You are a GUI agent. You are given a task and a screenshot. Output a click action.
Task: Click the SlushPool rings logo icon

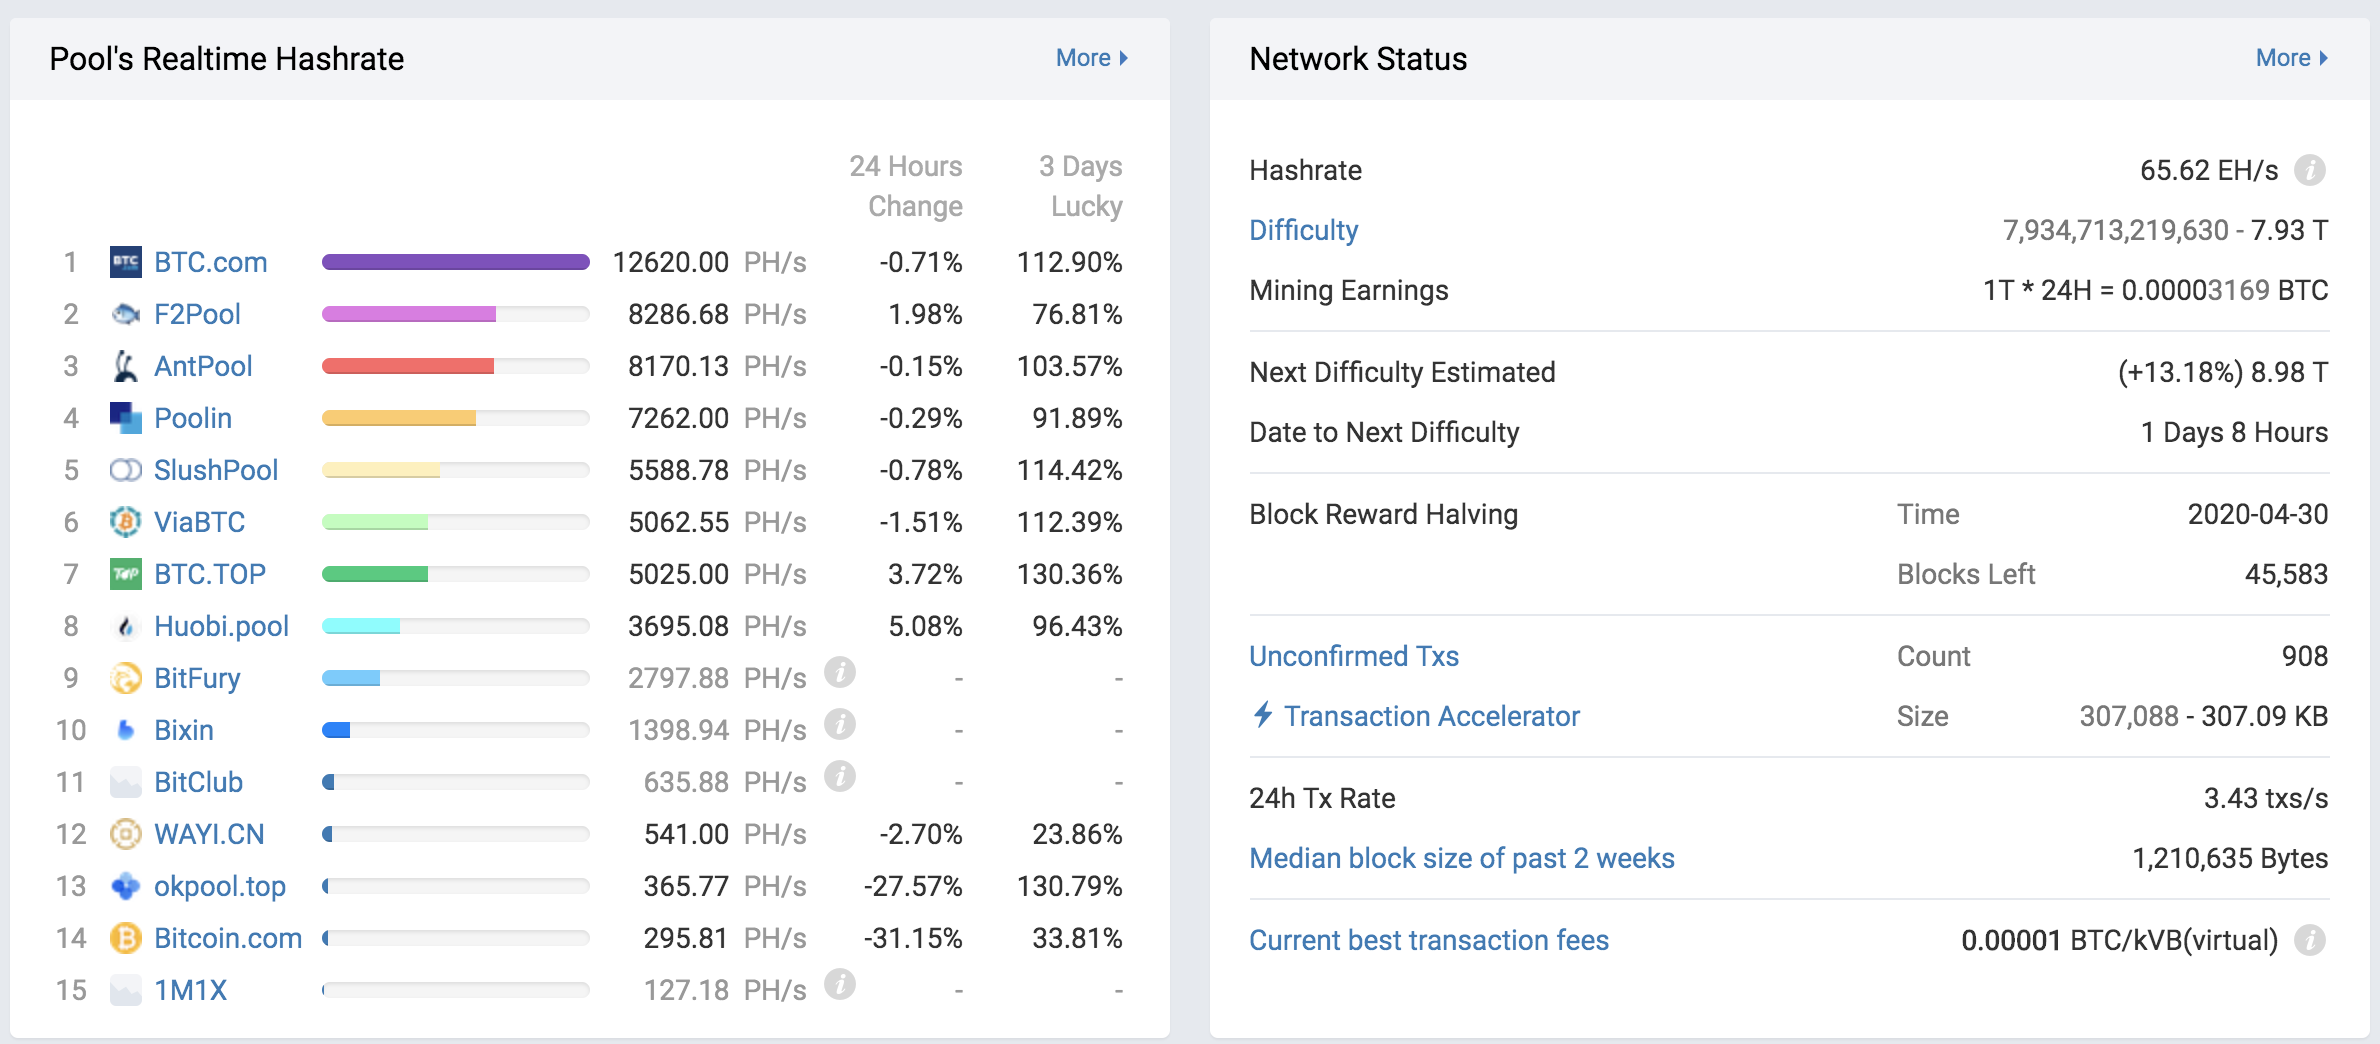pyautogui.click(x=125, y=470)
